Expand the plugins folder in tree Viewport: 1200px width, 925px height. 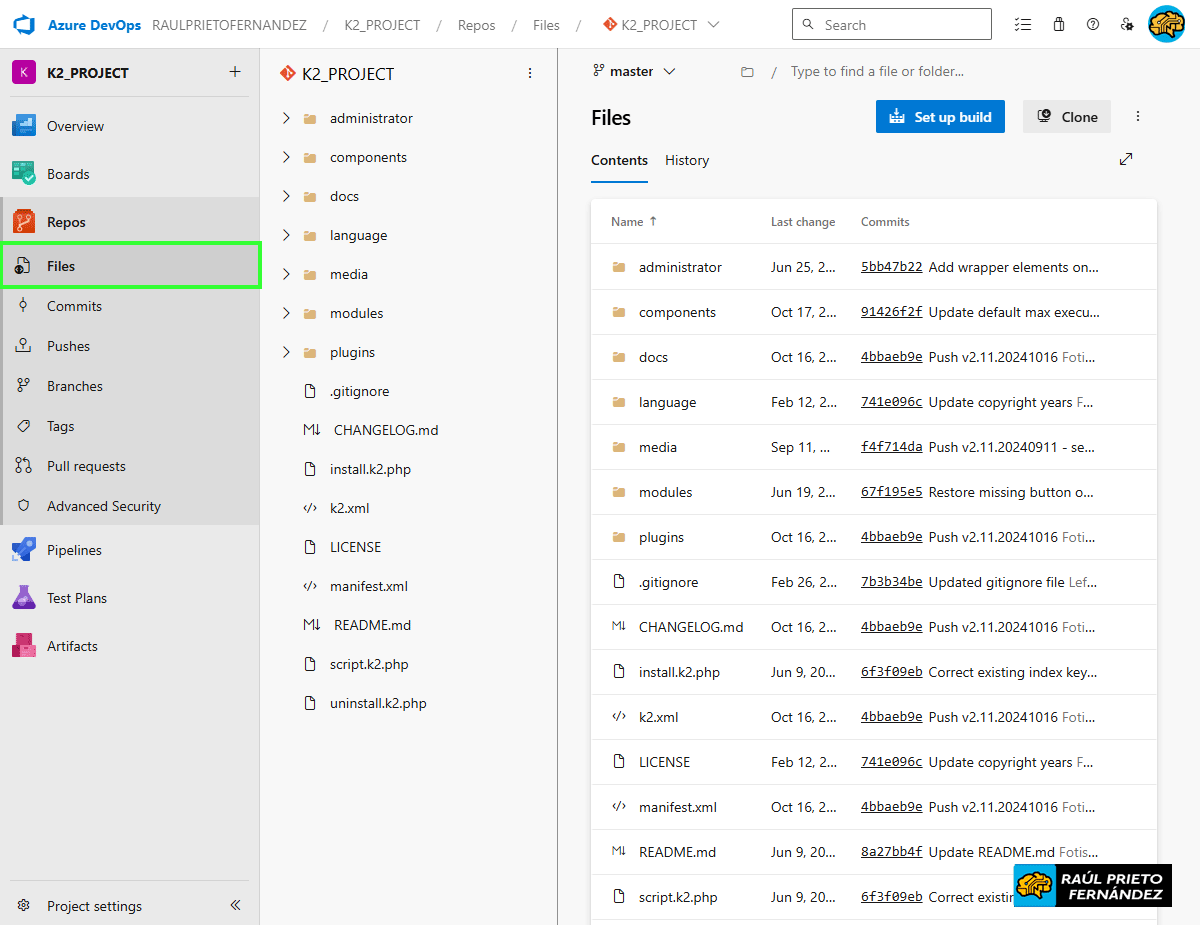pyautogui.click(x=286, y=352)
